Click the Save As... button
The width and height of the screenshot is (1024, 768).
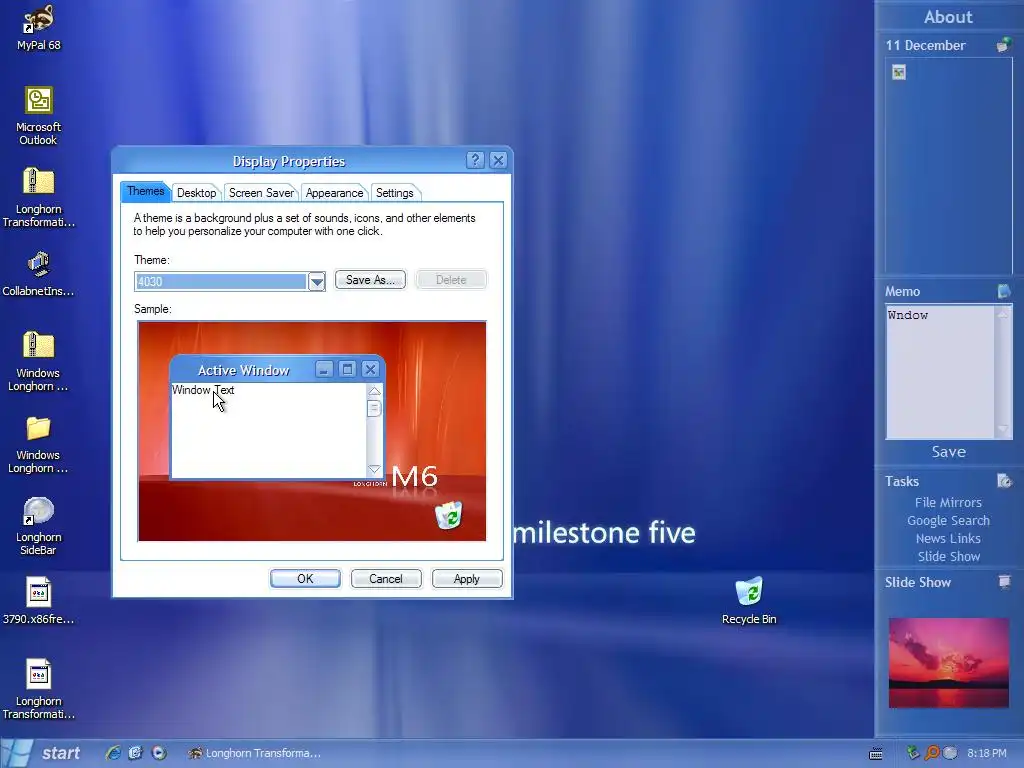(x=370, y=280)
